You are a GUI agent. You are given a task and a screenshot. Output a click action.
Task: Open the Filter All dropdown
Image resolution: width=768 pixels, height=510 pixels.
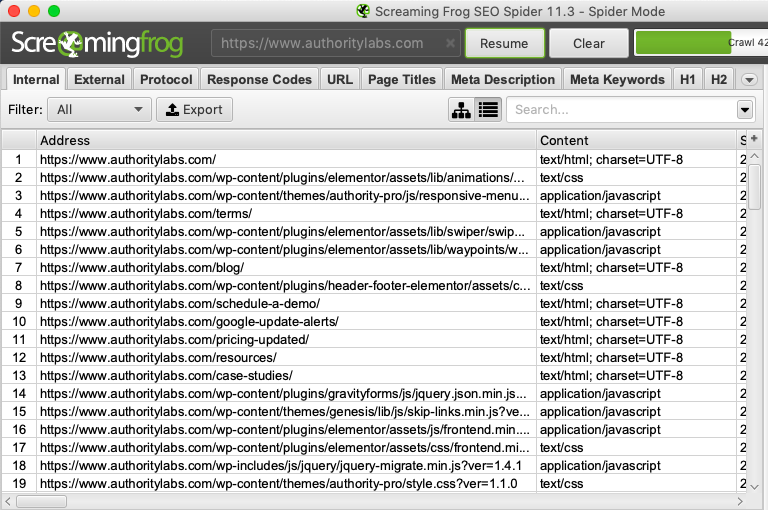click(99, 109)
